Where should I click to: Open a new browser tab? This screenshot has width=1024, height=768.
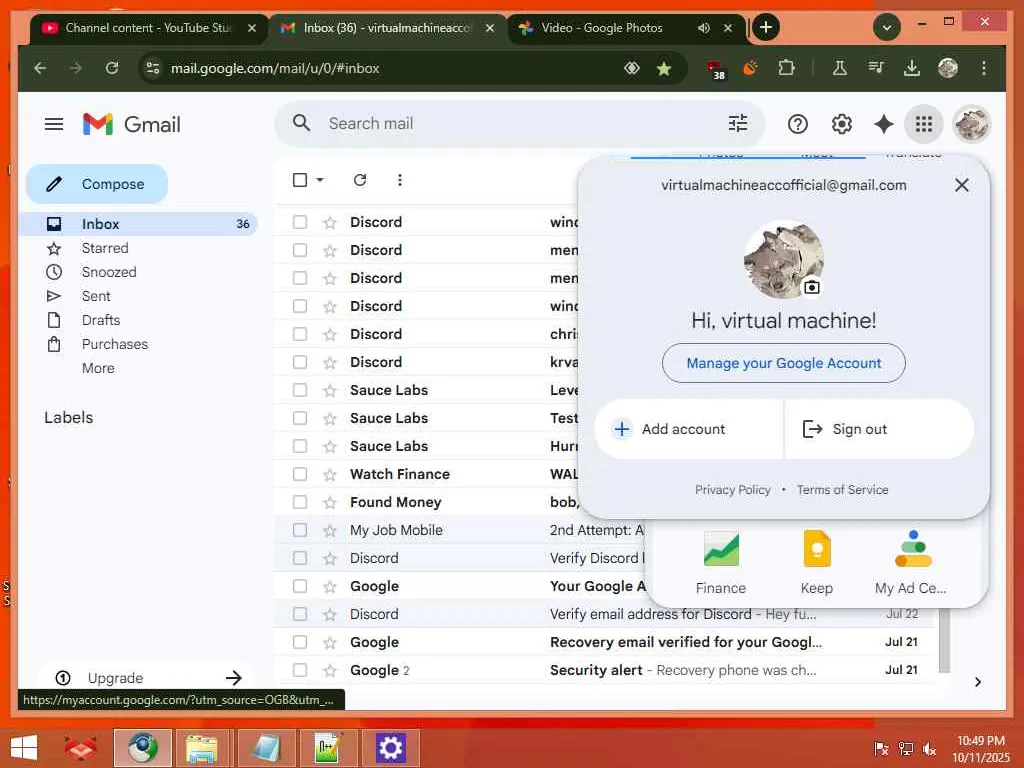click(766, 27)
